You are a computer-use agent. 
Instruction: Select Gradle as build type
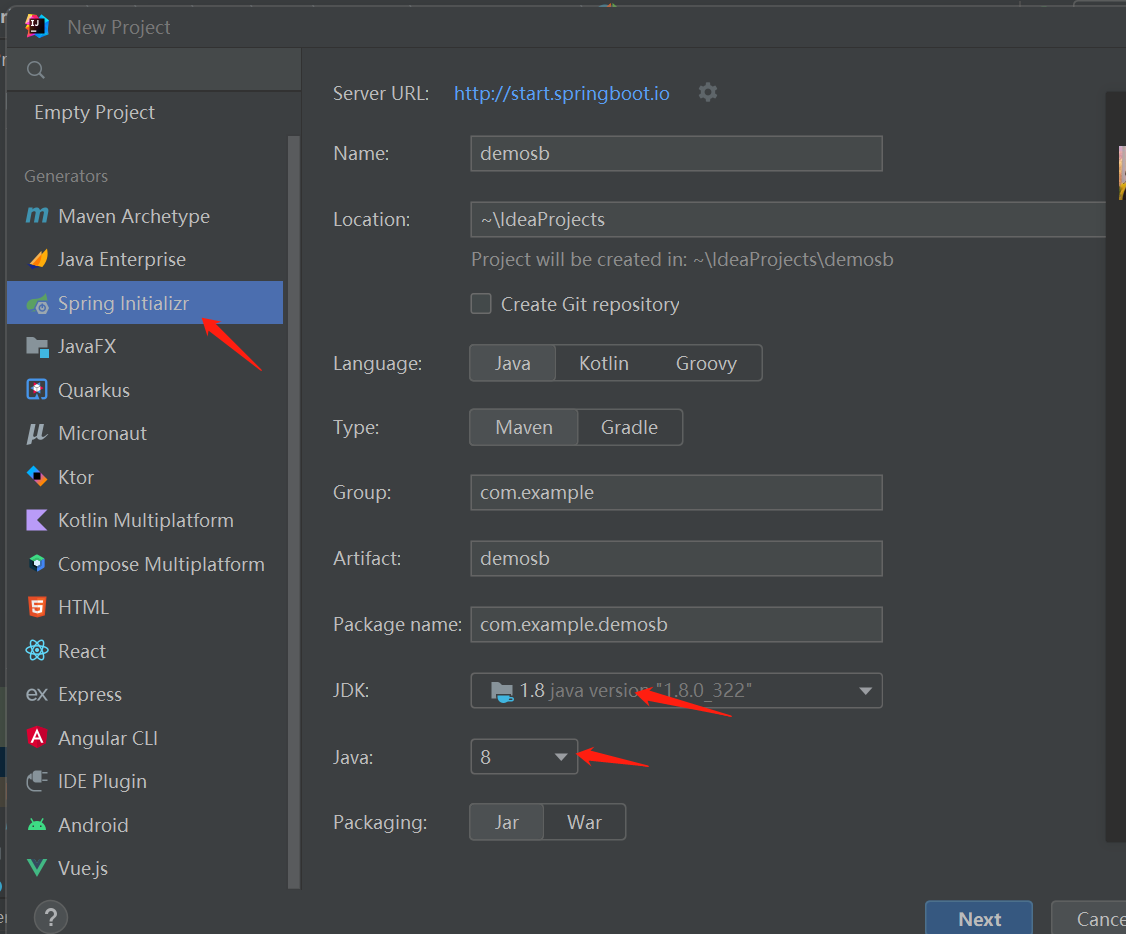[629, 426]
